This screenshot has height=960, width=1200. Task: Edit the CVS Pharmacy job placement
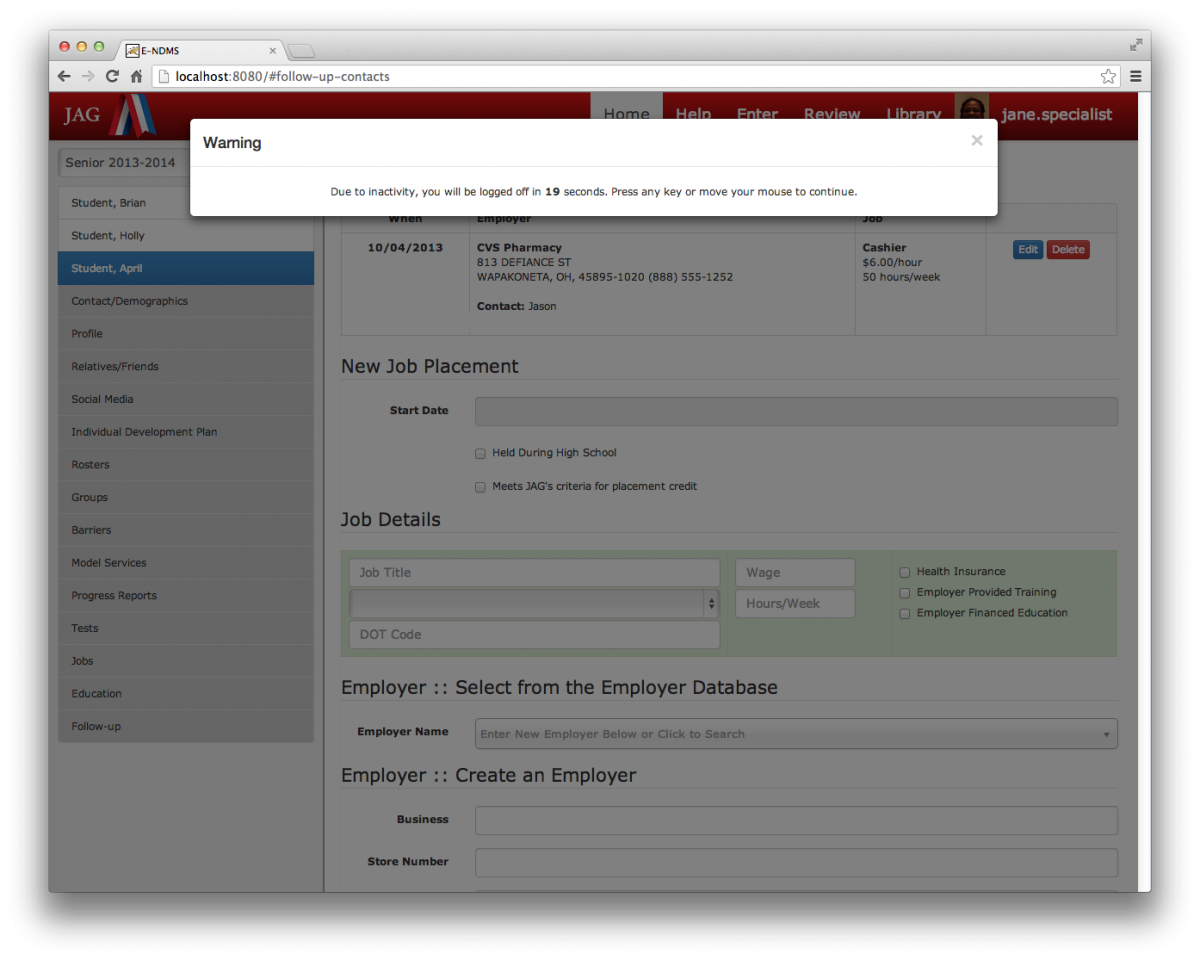(x=1028, y=249)
